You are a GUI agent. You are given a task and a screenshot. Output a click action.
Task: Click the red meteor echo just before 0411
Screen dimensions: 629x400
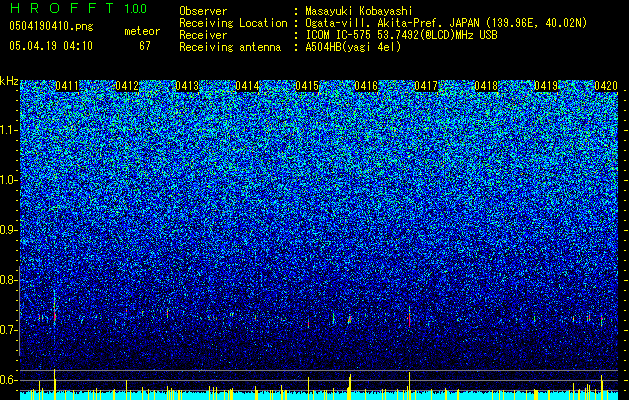coord(55,316)
